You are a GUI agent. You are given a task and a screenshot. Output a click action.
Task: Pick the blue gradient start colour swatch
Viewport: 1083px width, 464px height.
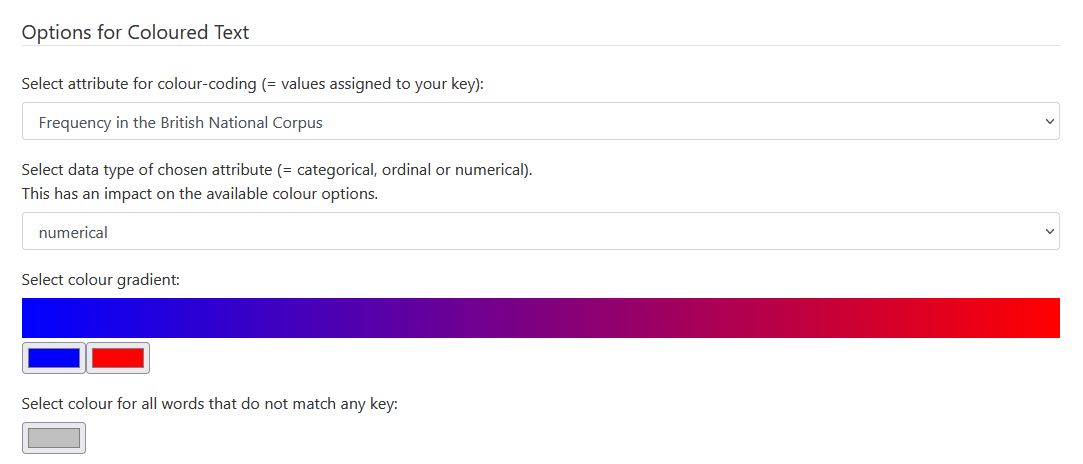pyautogui.click(x=54, y=358)
